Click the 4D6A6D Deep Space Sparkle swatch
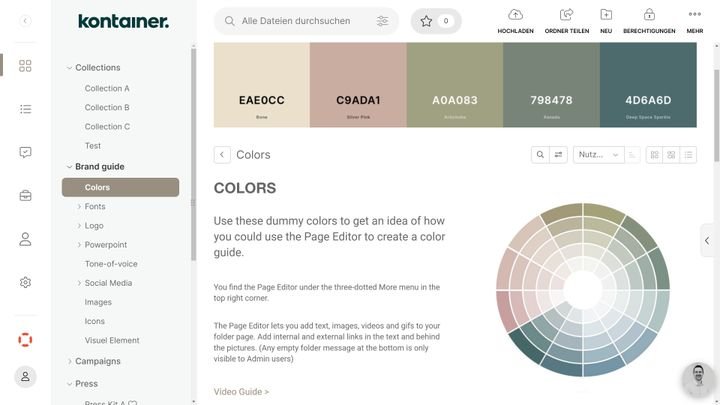The height and width of the screenshot is (405, 720). (648, 85)
